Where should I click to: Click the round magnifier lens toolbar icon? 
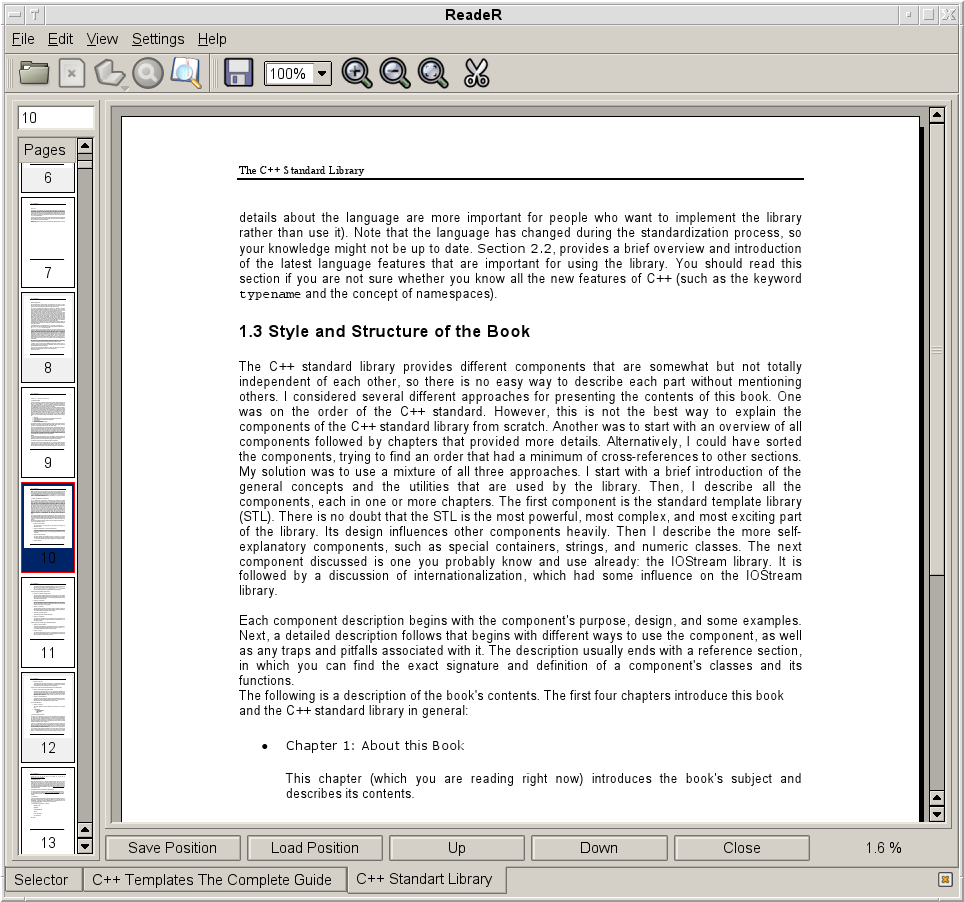coord(148,73)
